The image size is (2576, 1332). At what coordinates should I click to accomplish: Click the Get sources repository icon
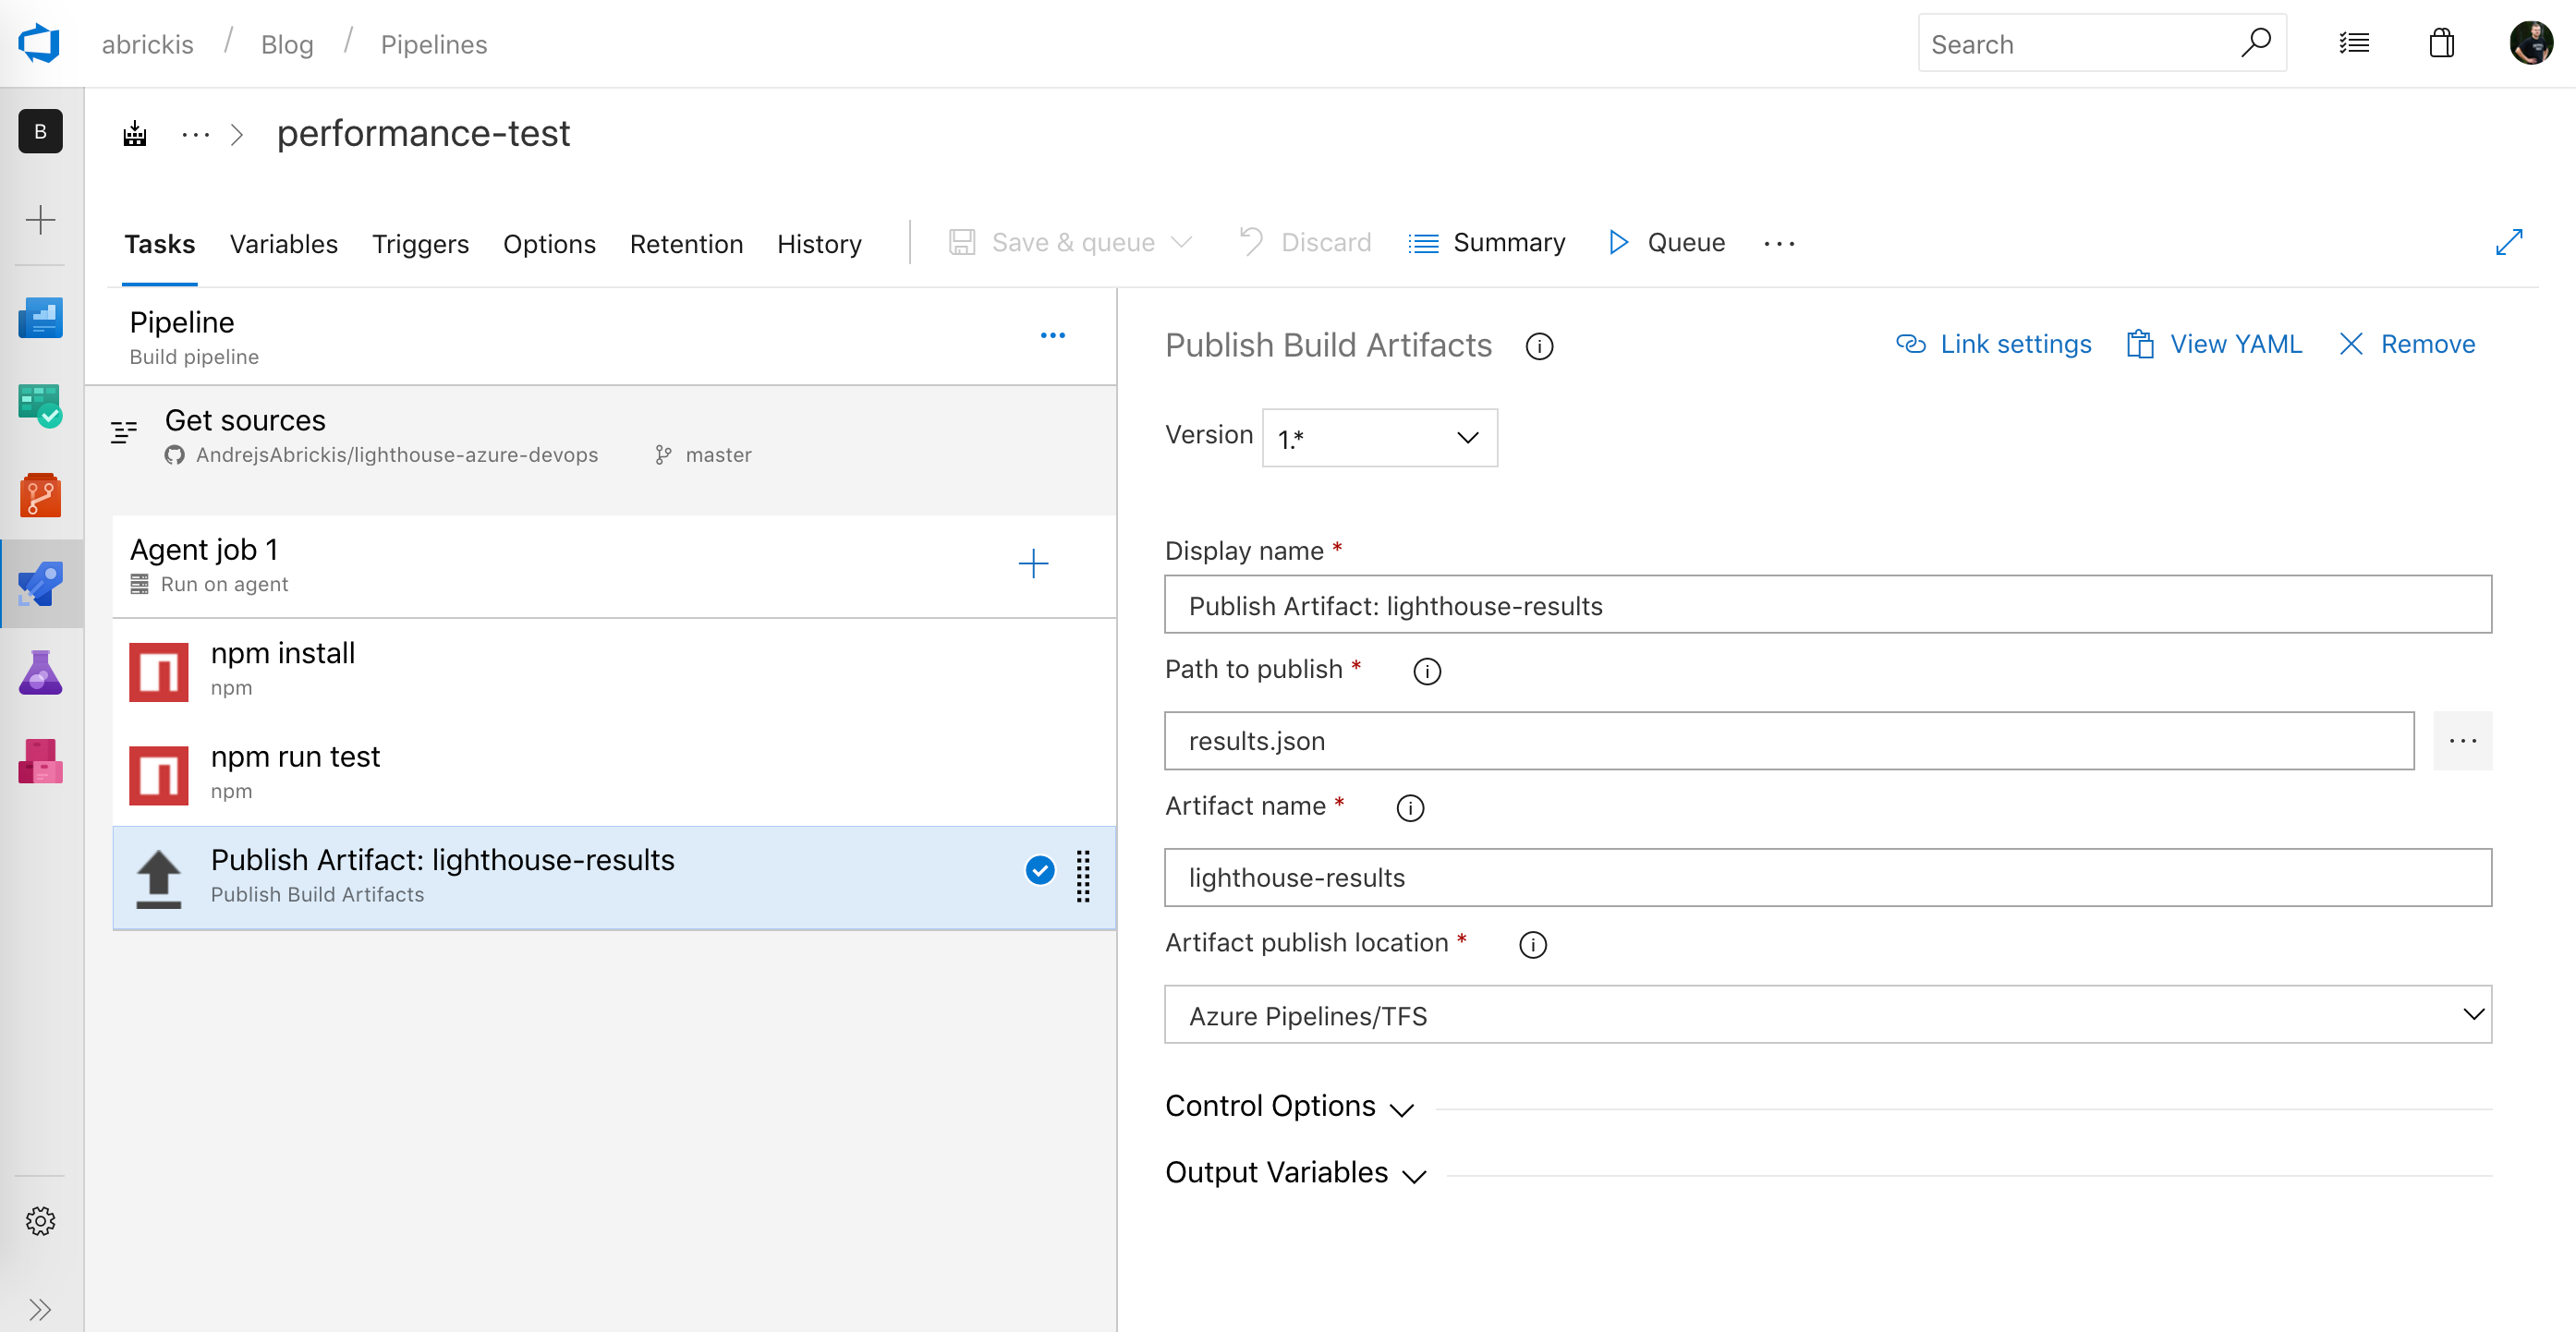click(x=175, y=455)
